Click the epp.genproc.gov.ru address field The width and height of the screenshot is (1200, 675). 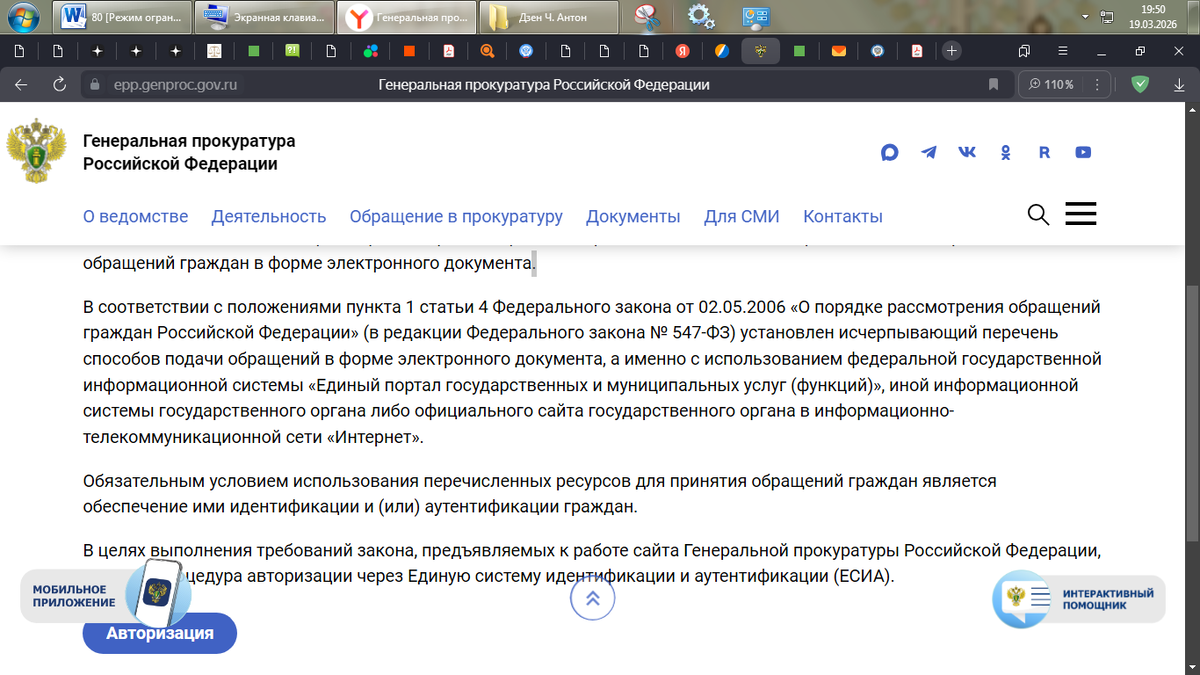point(177,85)
